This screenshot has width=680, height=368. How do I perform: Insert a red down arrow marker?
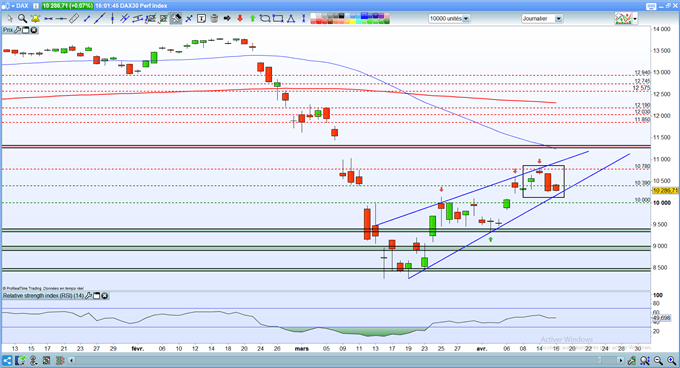pos(240,19)
